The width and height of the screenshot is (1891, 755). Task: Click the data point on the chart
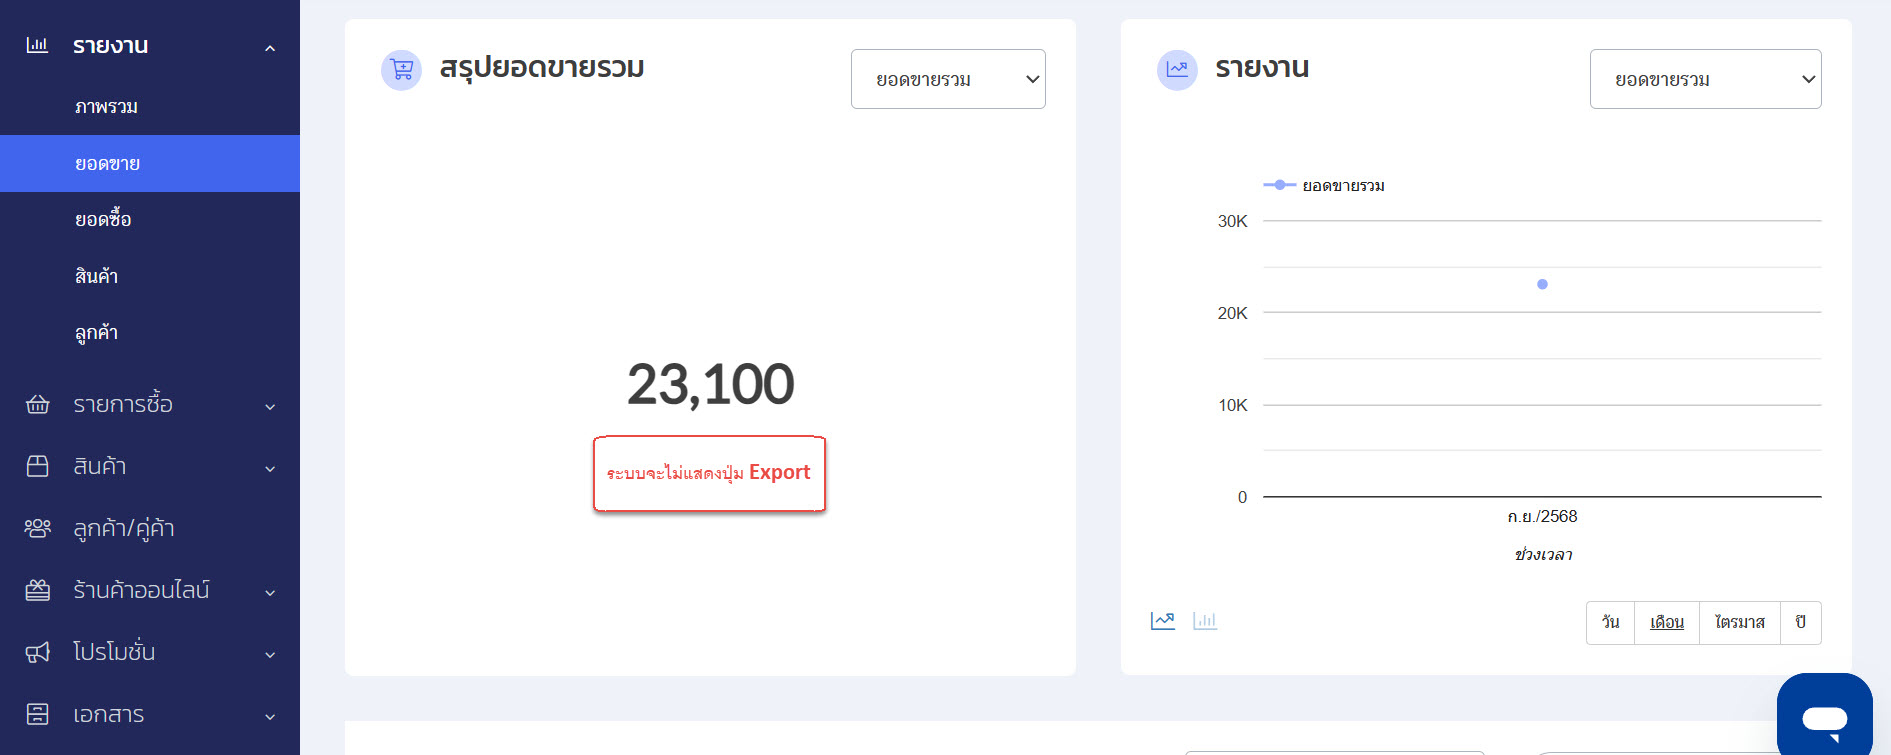pyautogui.click(x=1542, y=285)
